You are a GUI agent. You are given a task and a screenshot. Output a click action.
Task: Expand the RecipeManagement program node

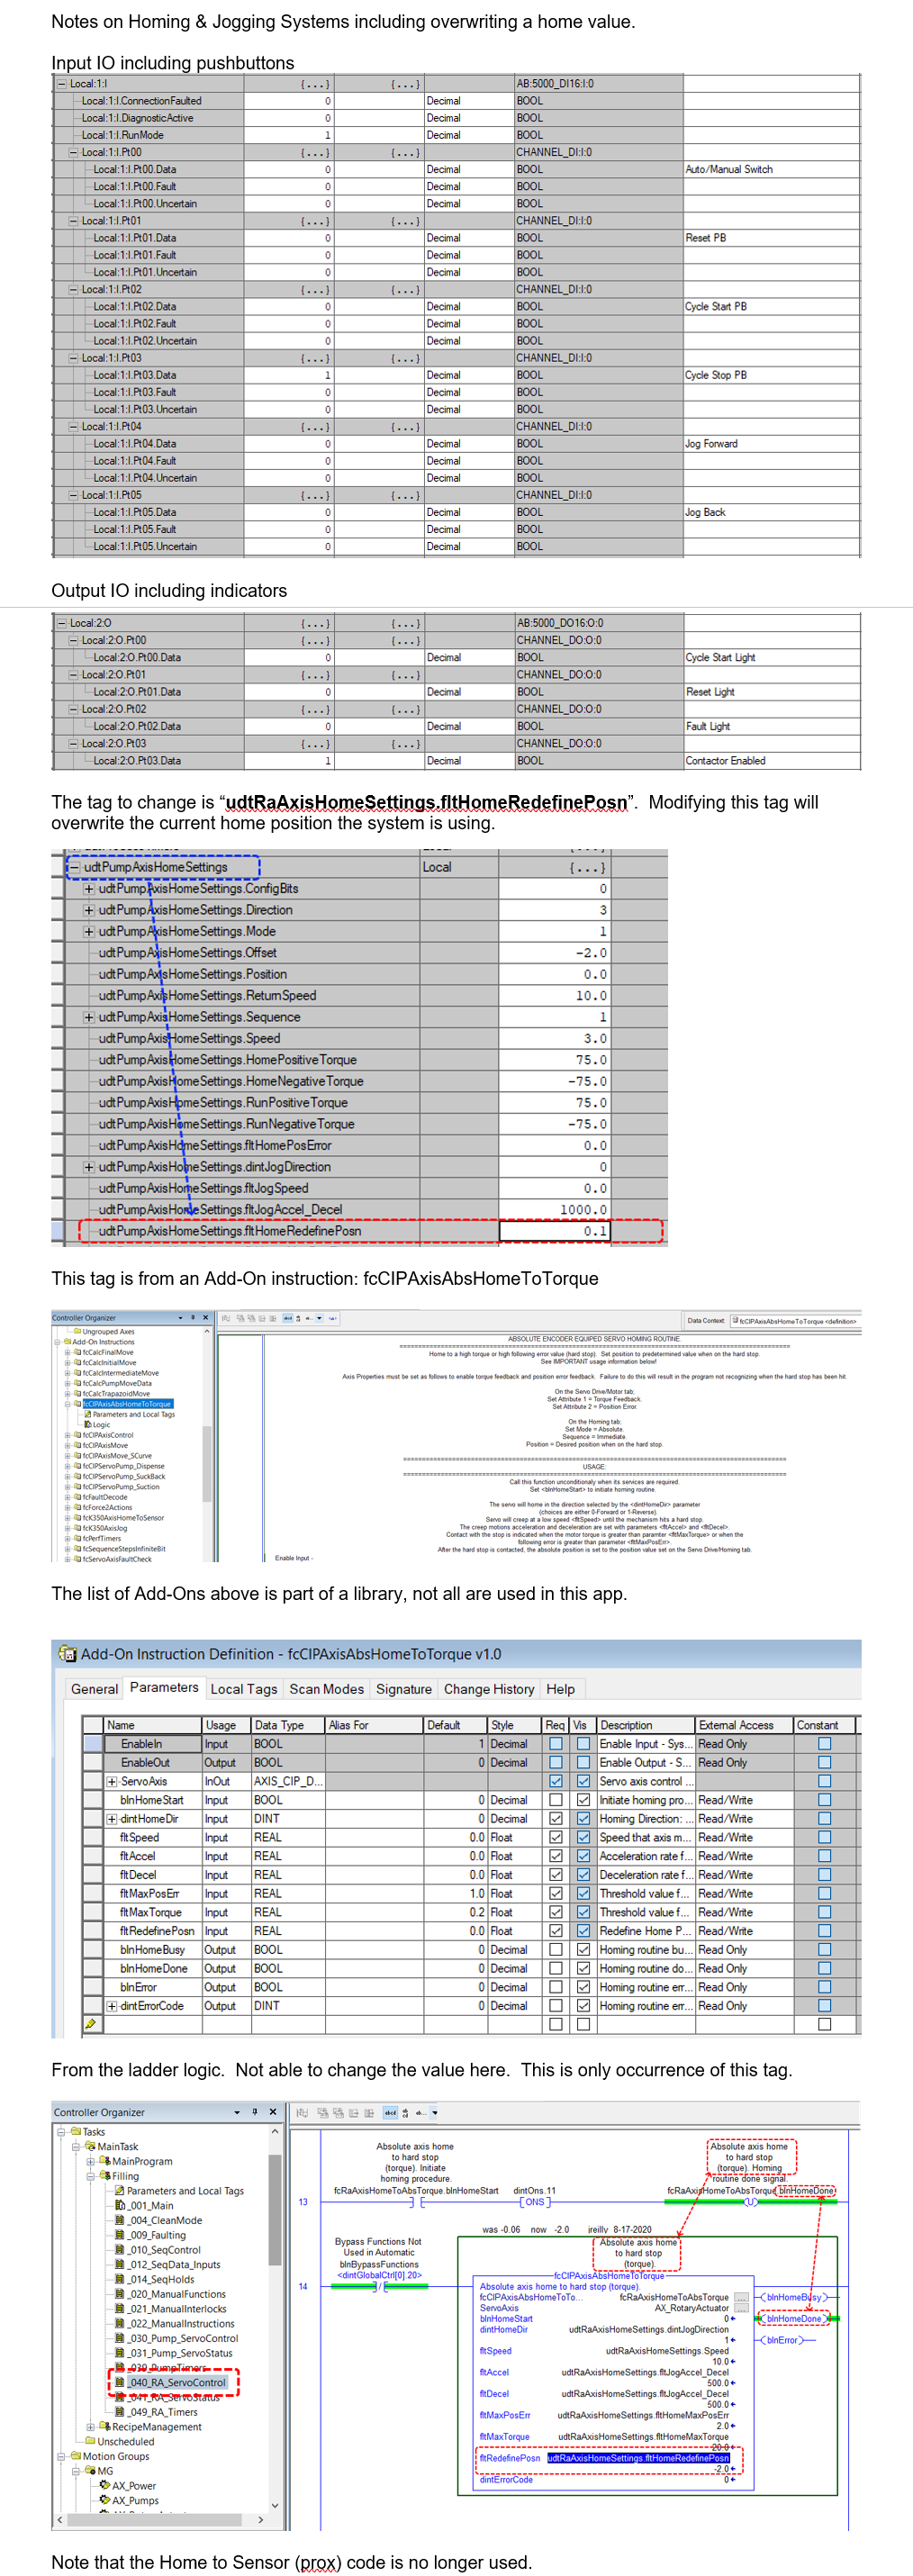91,2427
